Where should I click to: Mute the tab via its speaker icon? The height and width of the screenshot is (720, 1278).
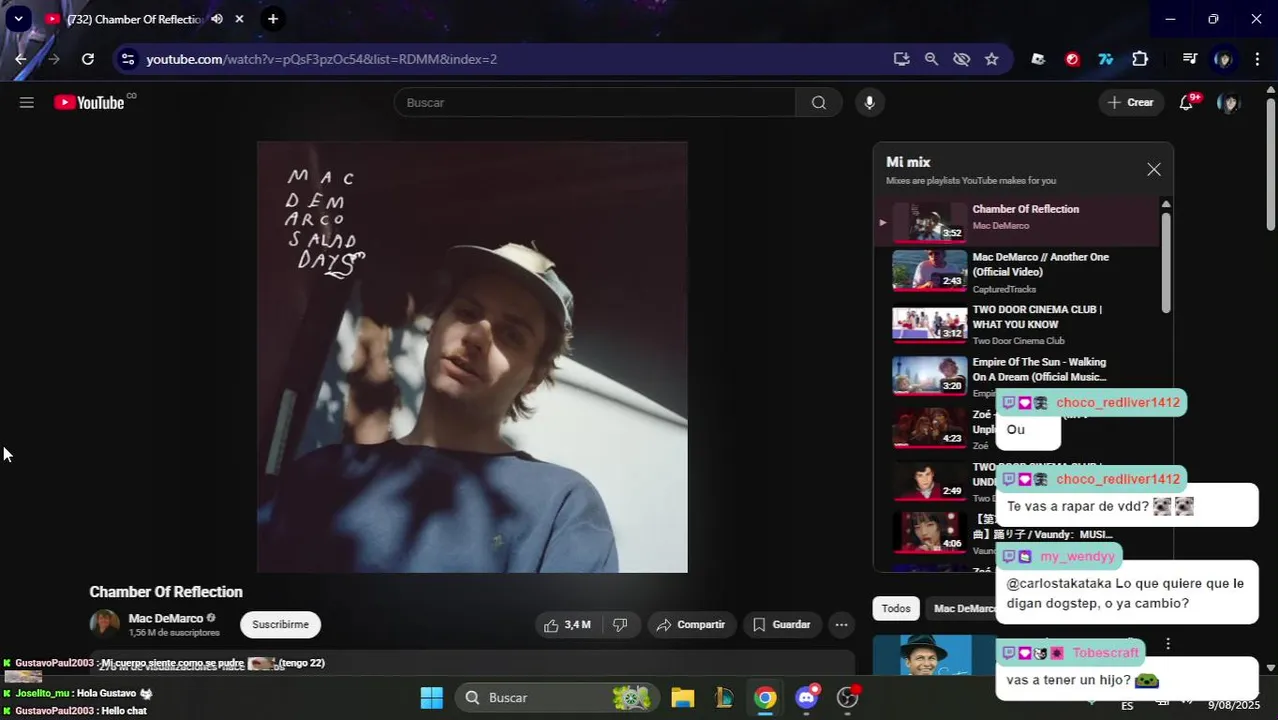click(217, 19)
